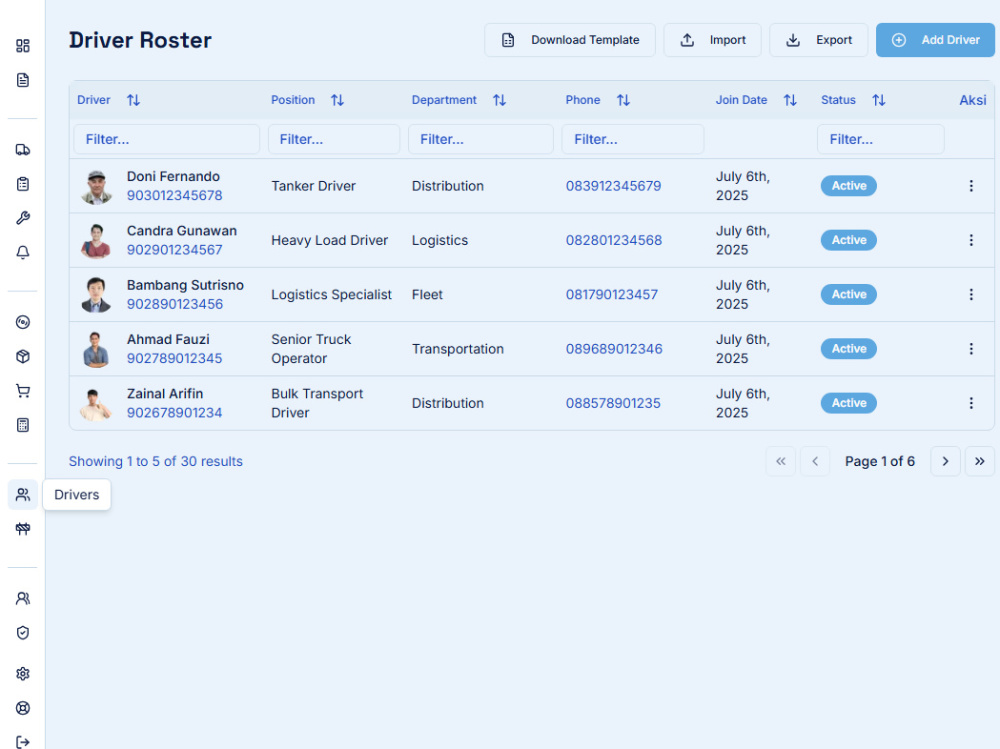Jump to last page of results
Viewport: 1000px width, 749px height.
(980, 461)
